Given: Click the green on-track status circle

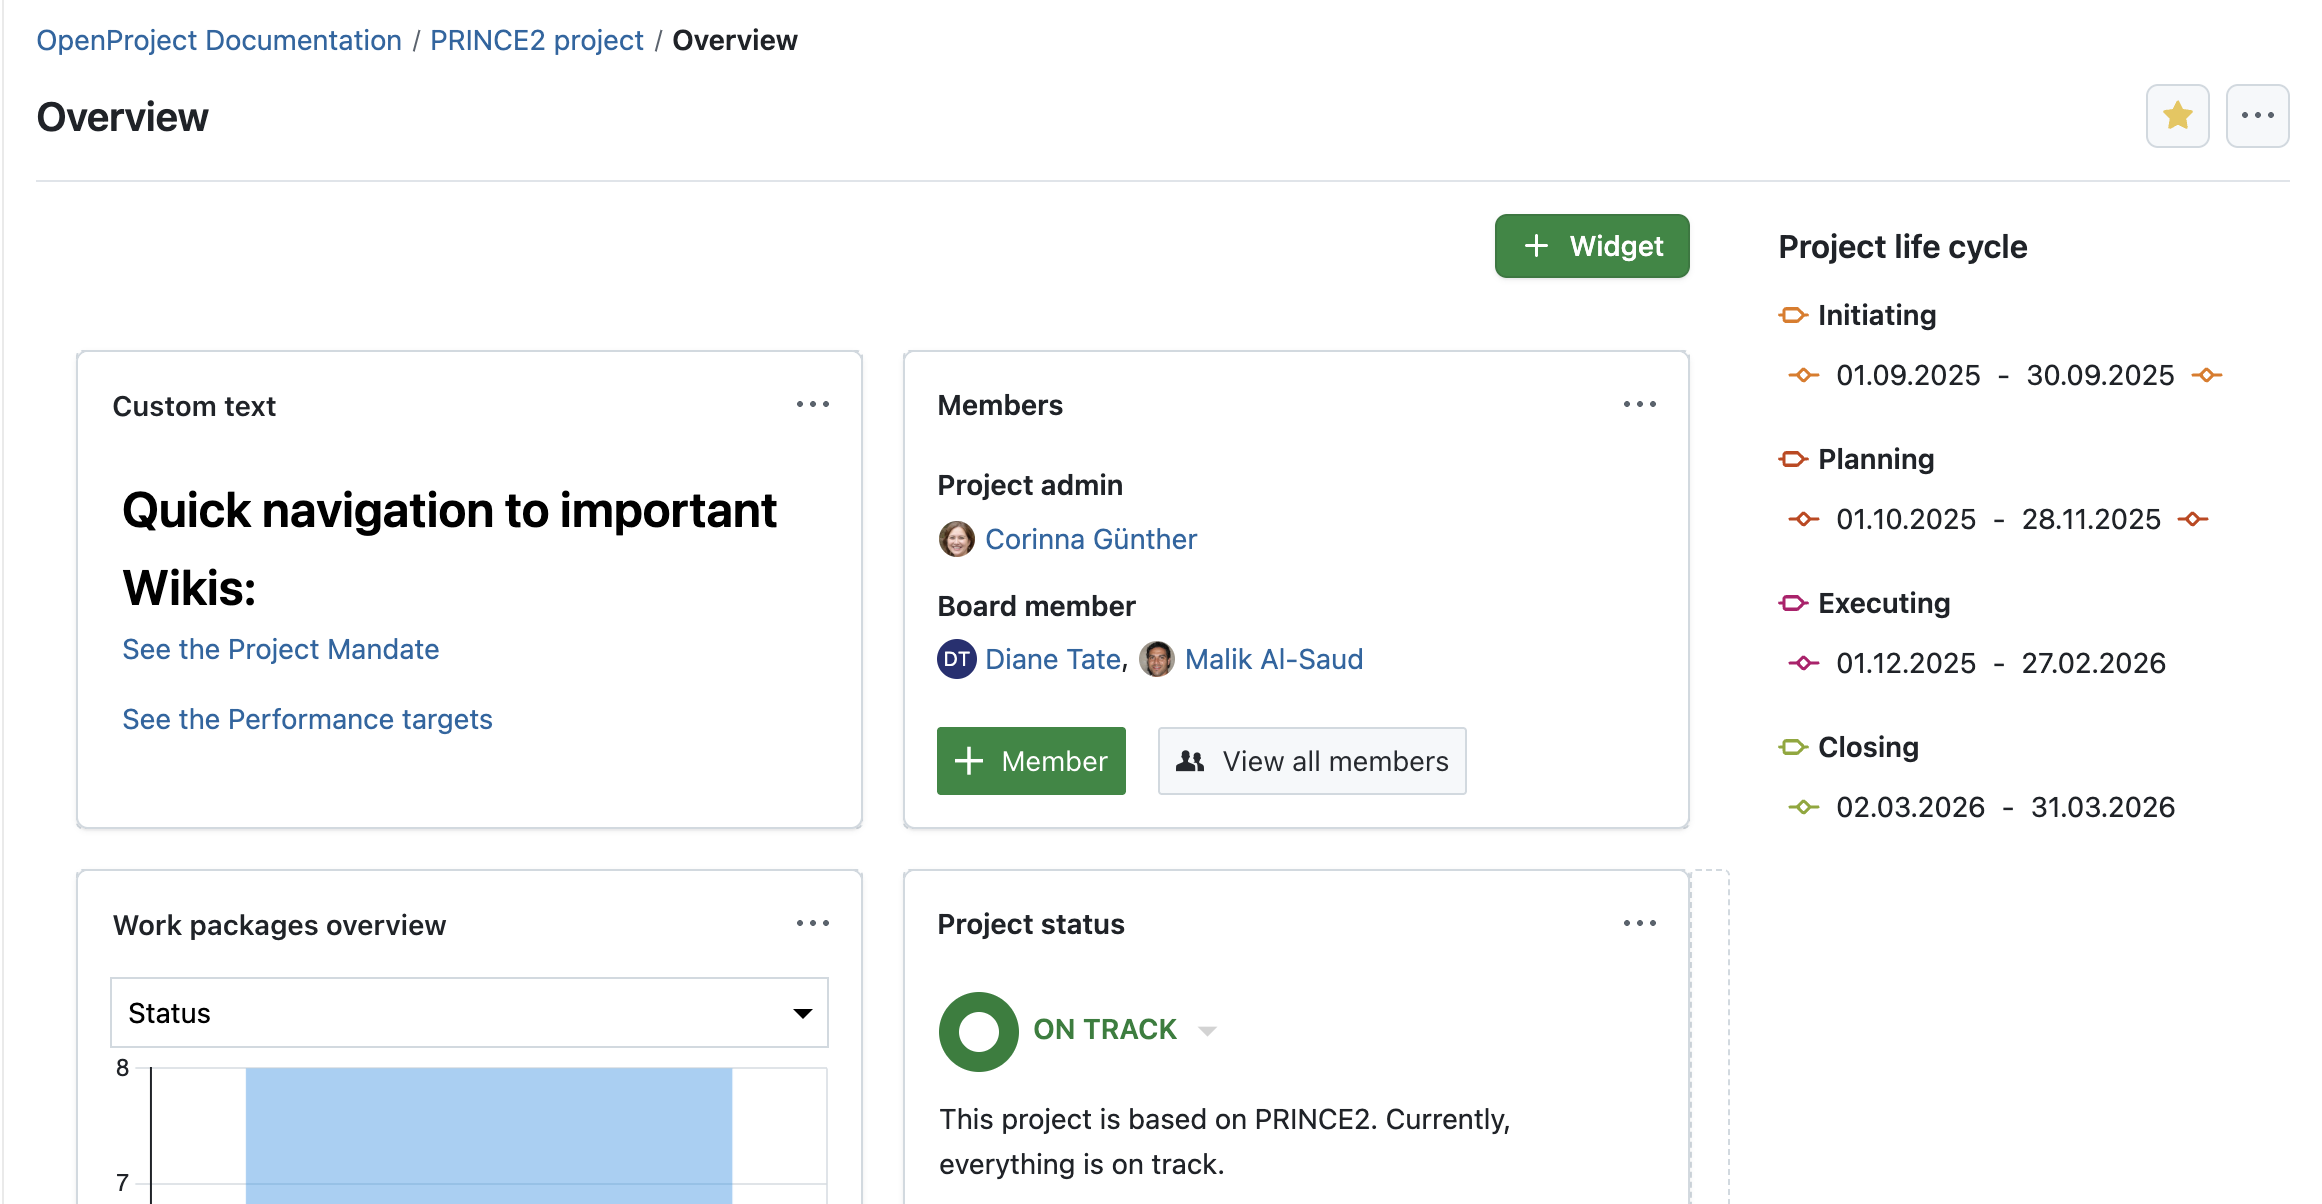Looking at the screenshot, I should pyautogui.click(x=978, y=1031).
